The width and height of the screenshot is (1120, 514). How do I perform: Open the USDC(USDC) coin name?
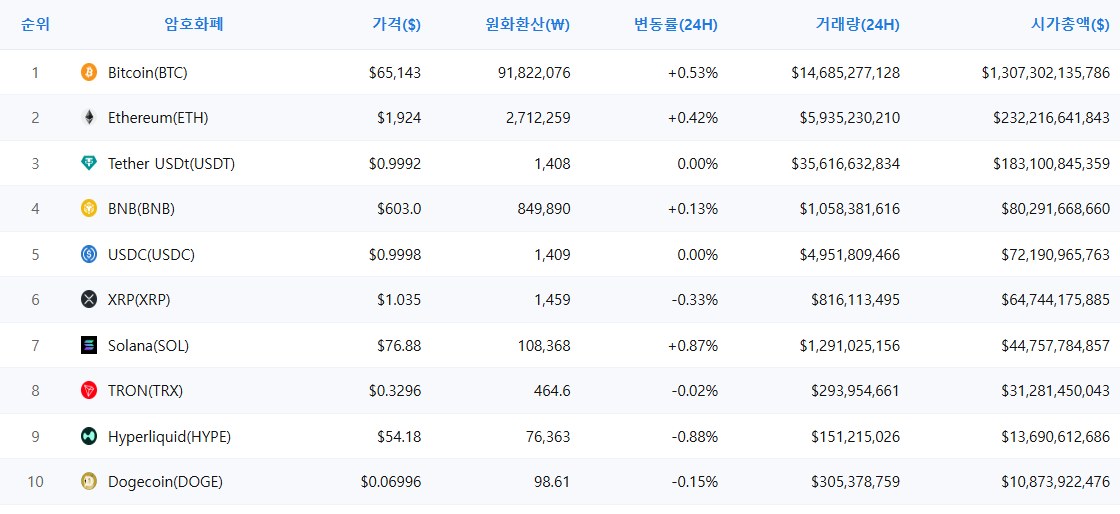[x=151, y=254]
